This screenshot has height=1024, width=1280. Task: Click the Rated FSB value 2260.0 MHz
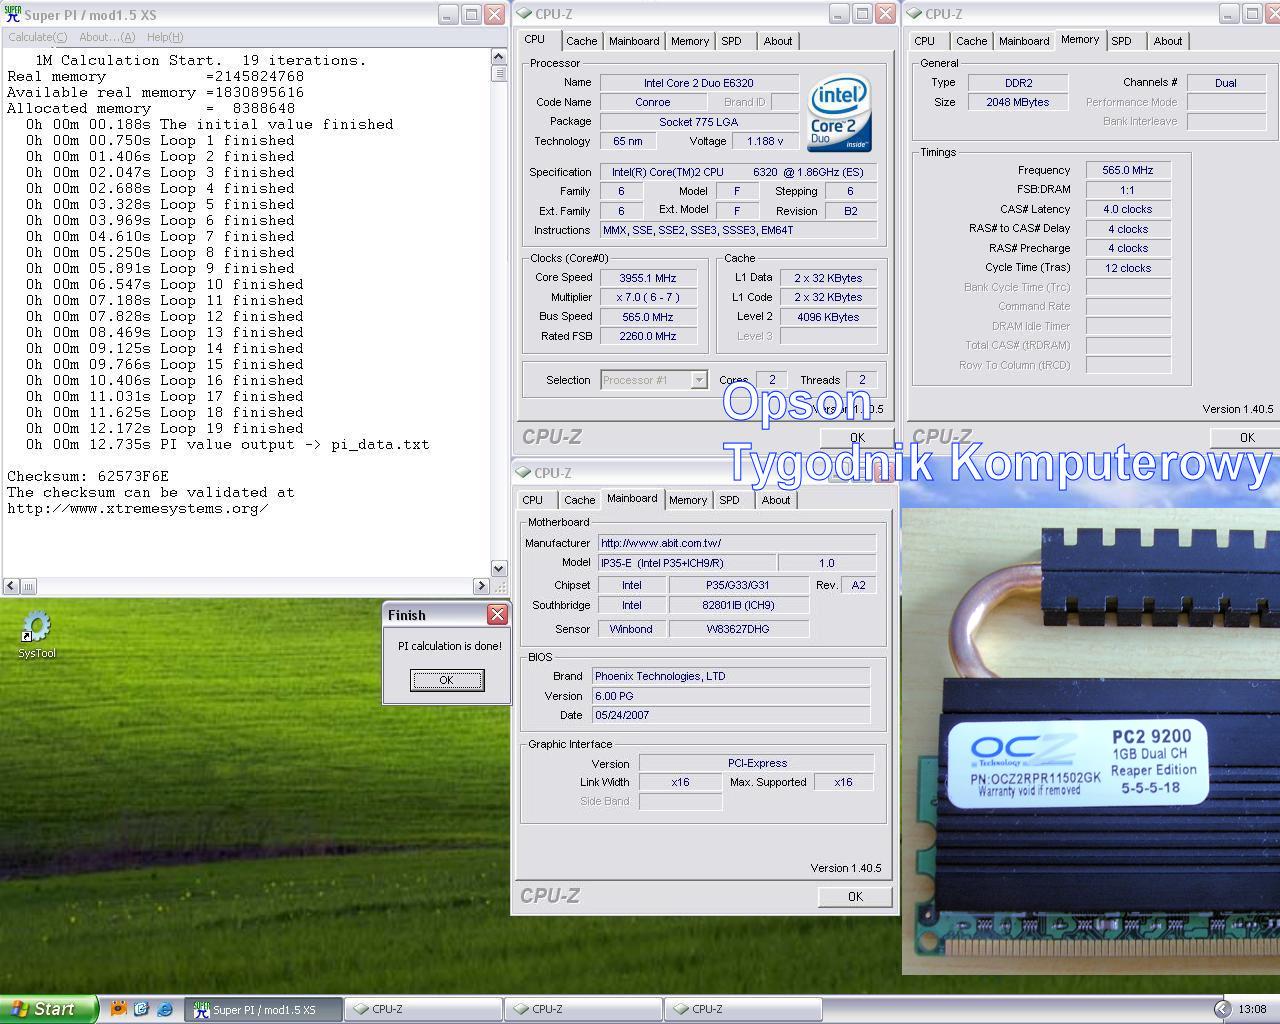click(x=648, y=336)
